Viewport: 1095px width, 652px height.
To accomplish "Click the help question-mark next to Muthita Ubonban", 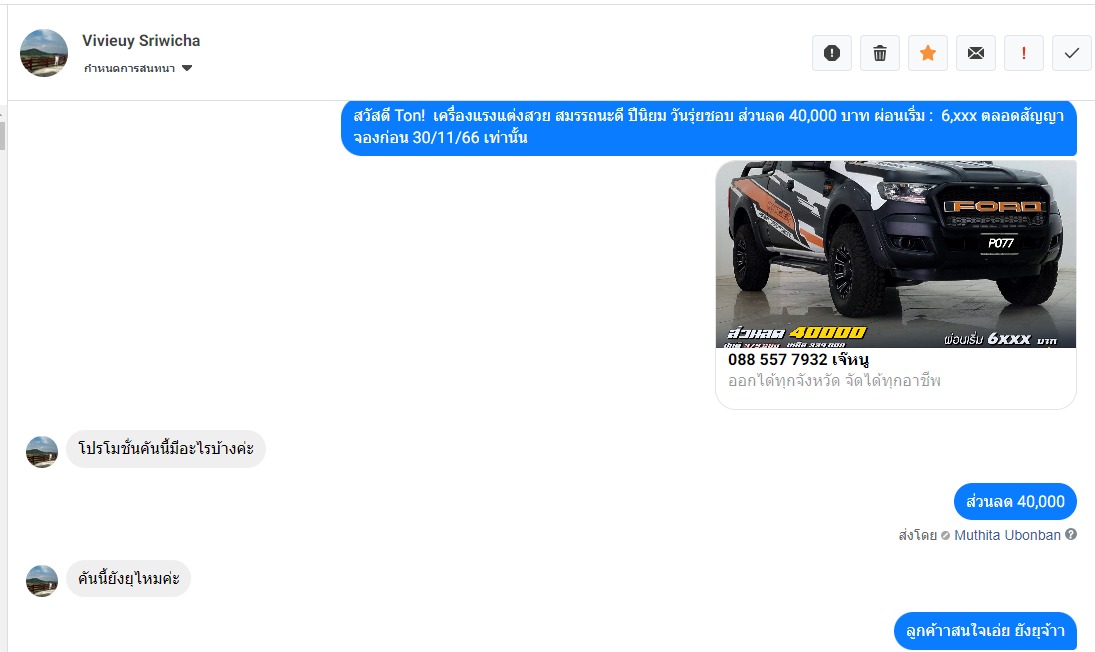I will (1071, 535).
